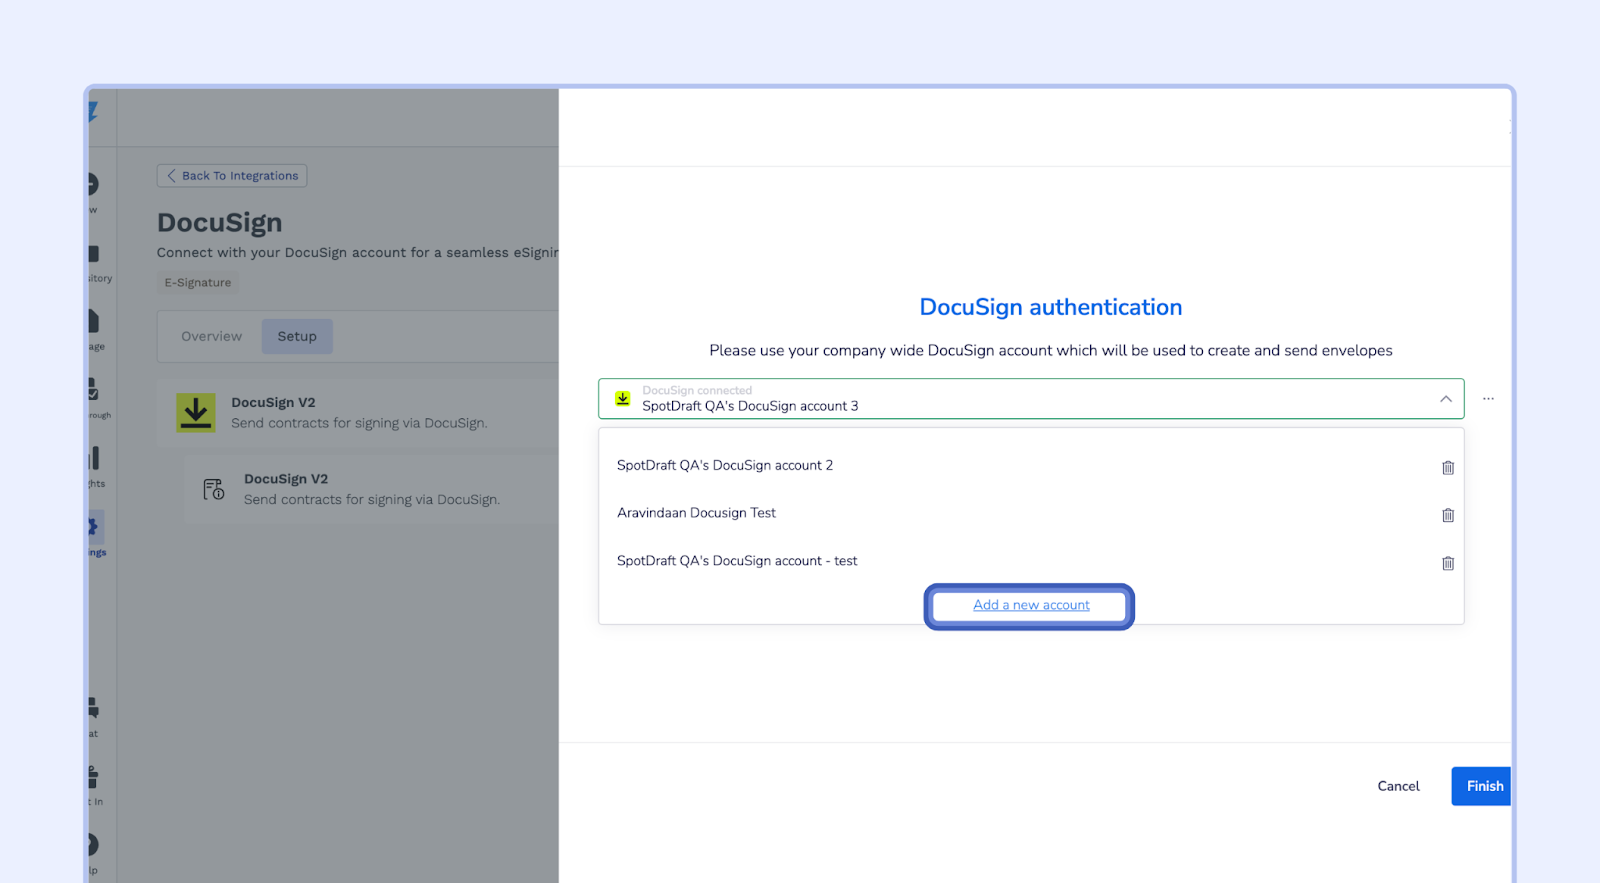Delete SpotDraft QA's DocuSign account 2 via trash icon
The width and height of the screenshot is (1600, 883).
[1447, 467]
